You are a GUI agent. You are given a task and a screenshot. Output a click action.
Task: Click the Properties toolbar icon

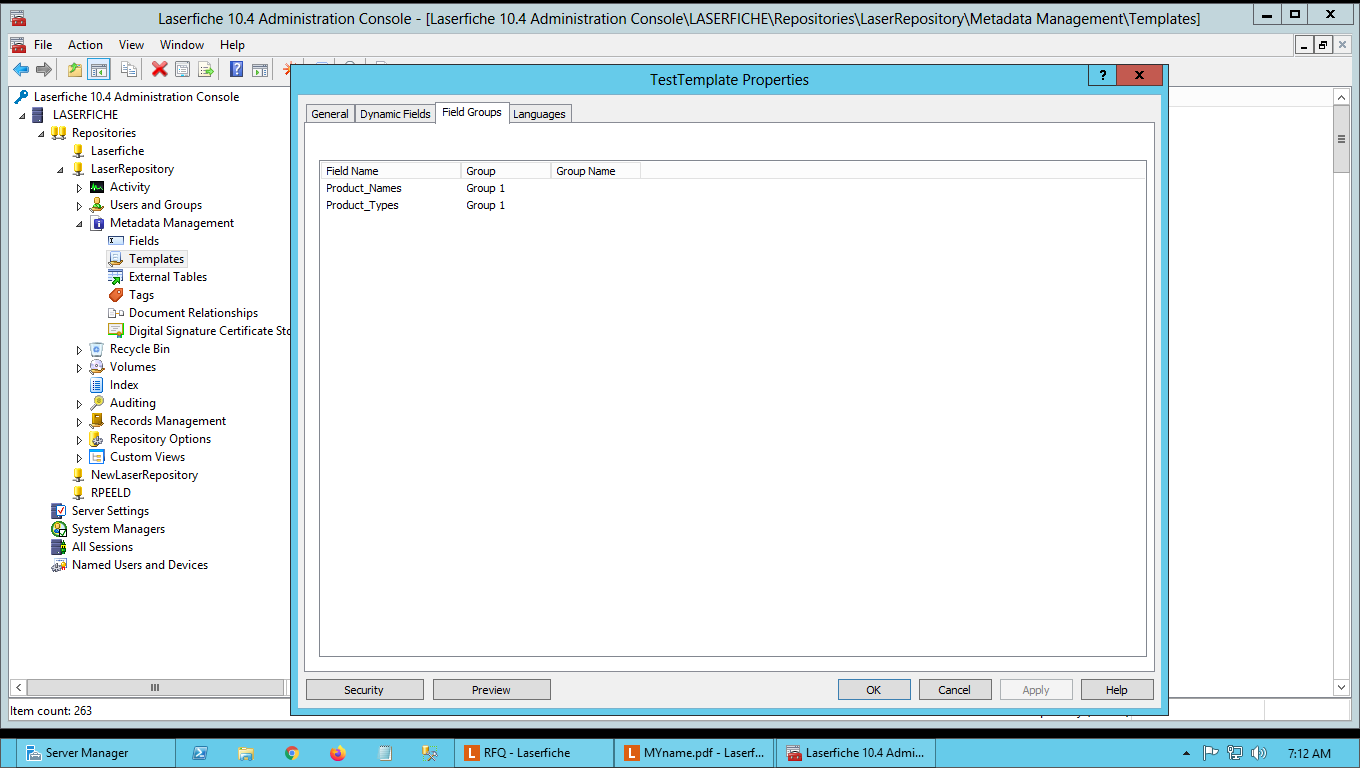182,69
